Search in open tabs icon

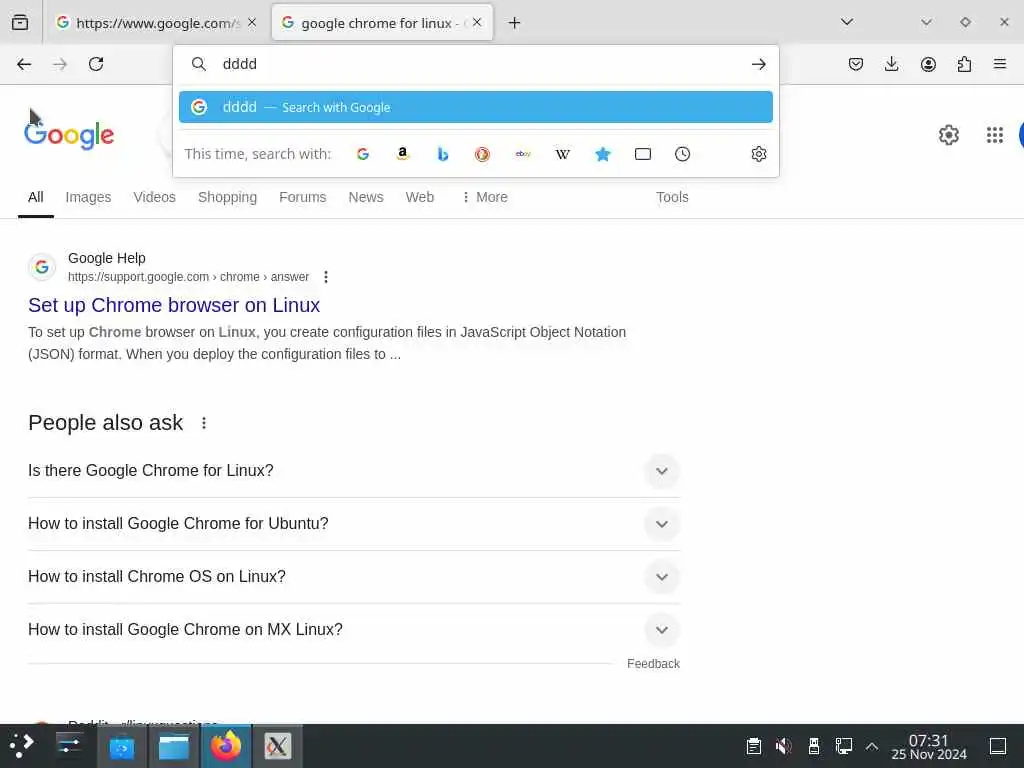(x=643, y=154)
